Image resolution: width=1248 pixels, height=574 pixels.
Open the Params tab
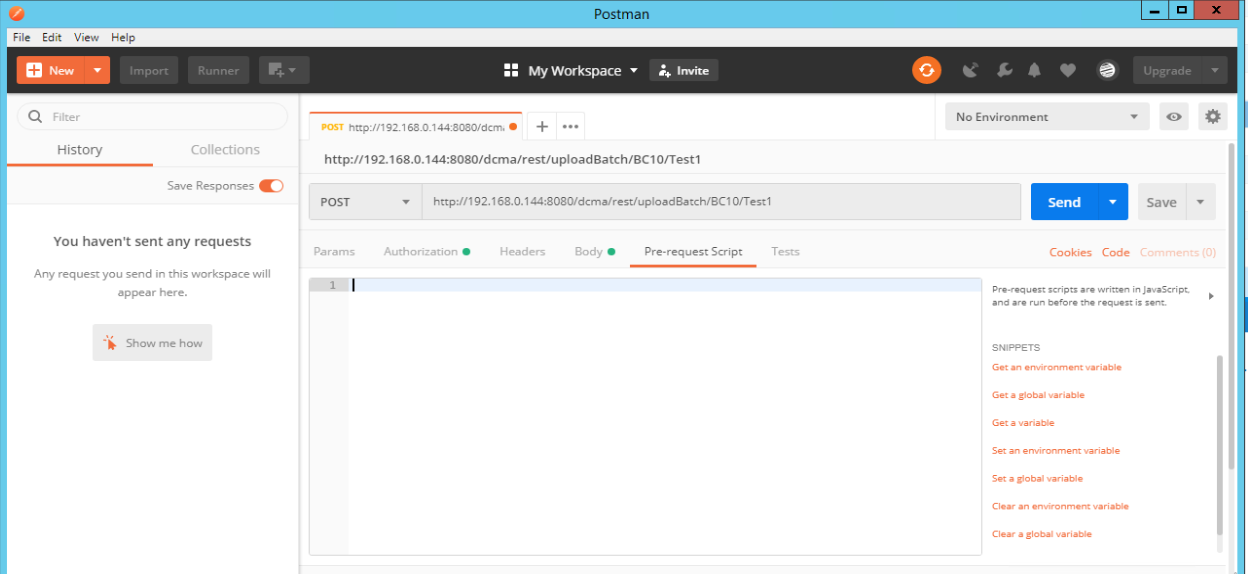[x=334, y=252]
